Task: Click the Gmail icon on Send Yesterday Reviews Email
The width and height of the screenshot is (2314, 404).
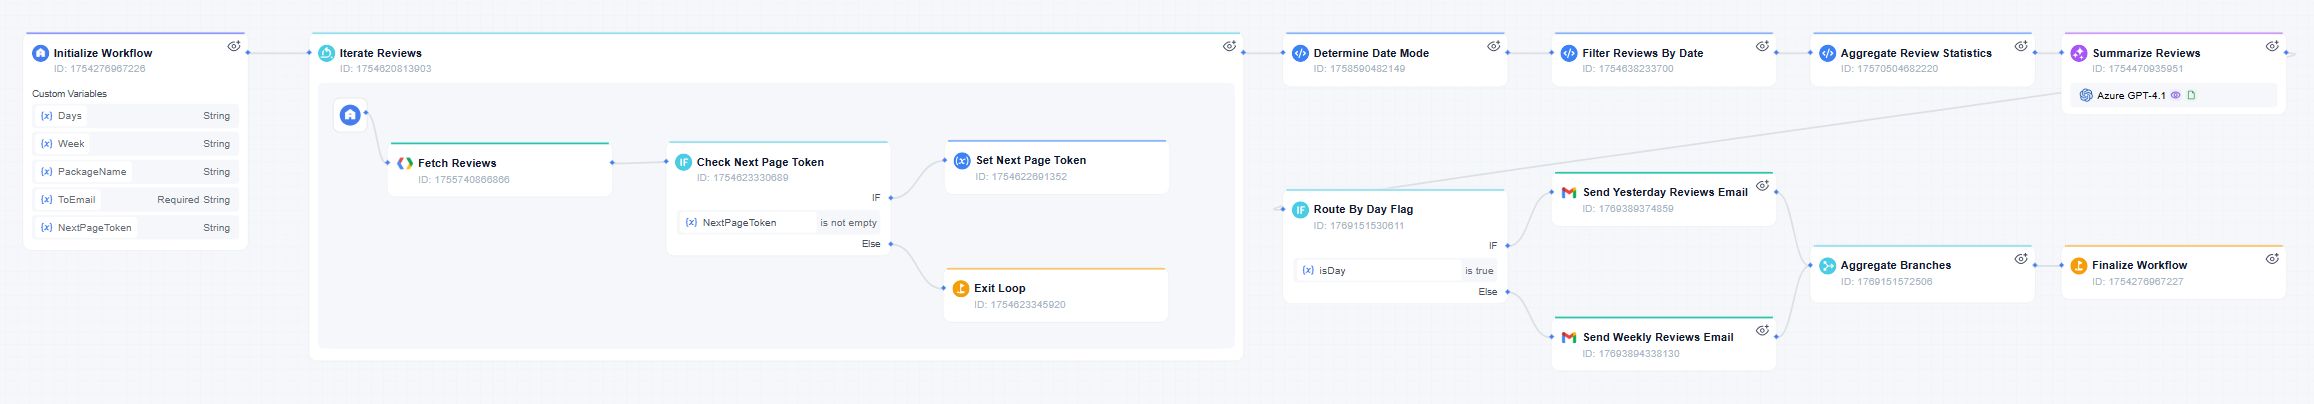Action: tap(1569, 192)
